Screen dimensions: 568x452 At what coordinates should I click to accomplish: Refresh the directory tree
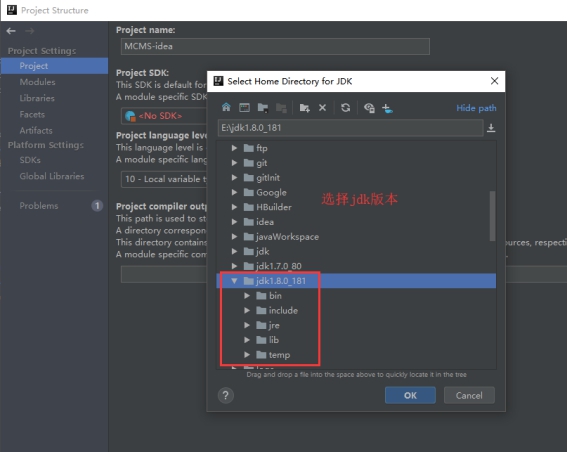[x=346, y=108]
